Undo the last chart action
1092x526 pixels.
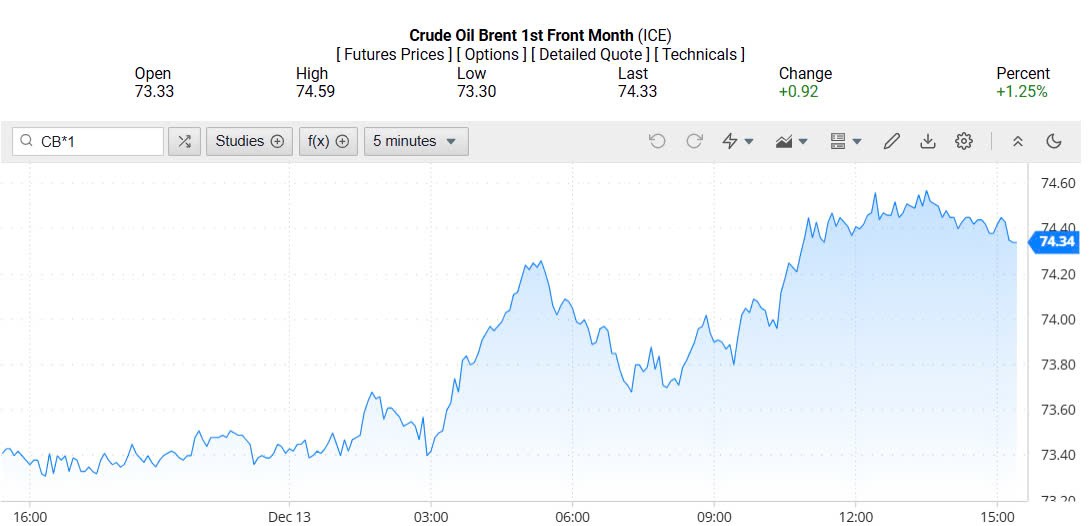[x=657, y=141]
